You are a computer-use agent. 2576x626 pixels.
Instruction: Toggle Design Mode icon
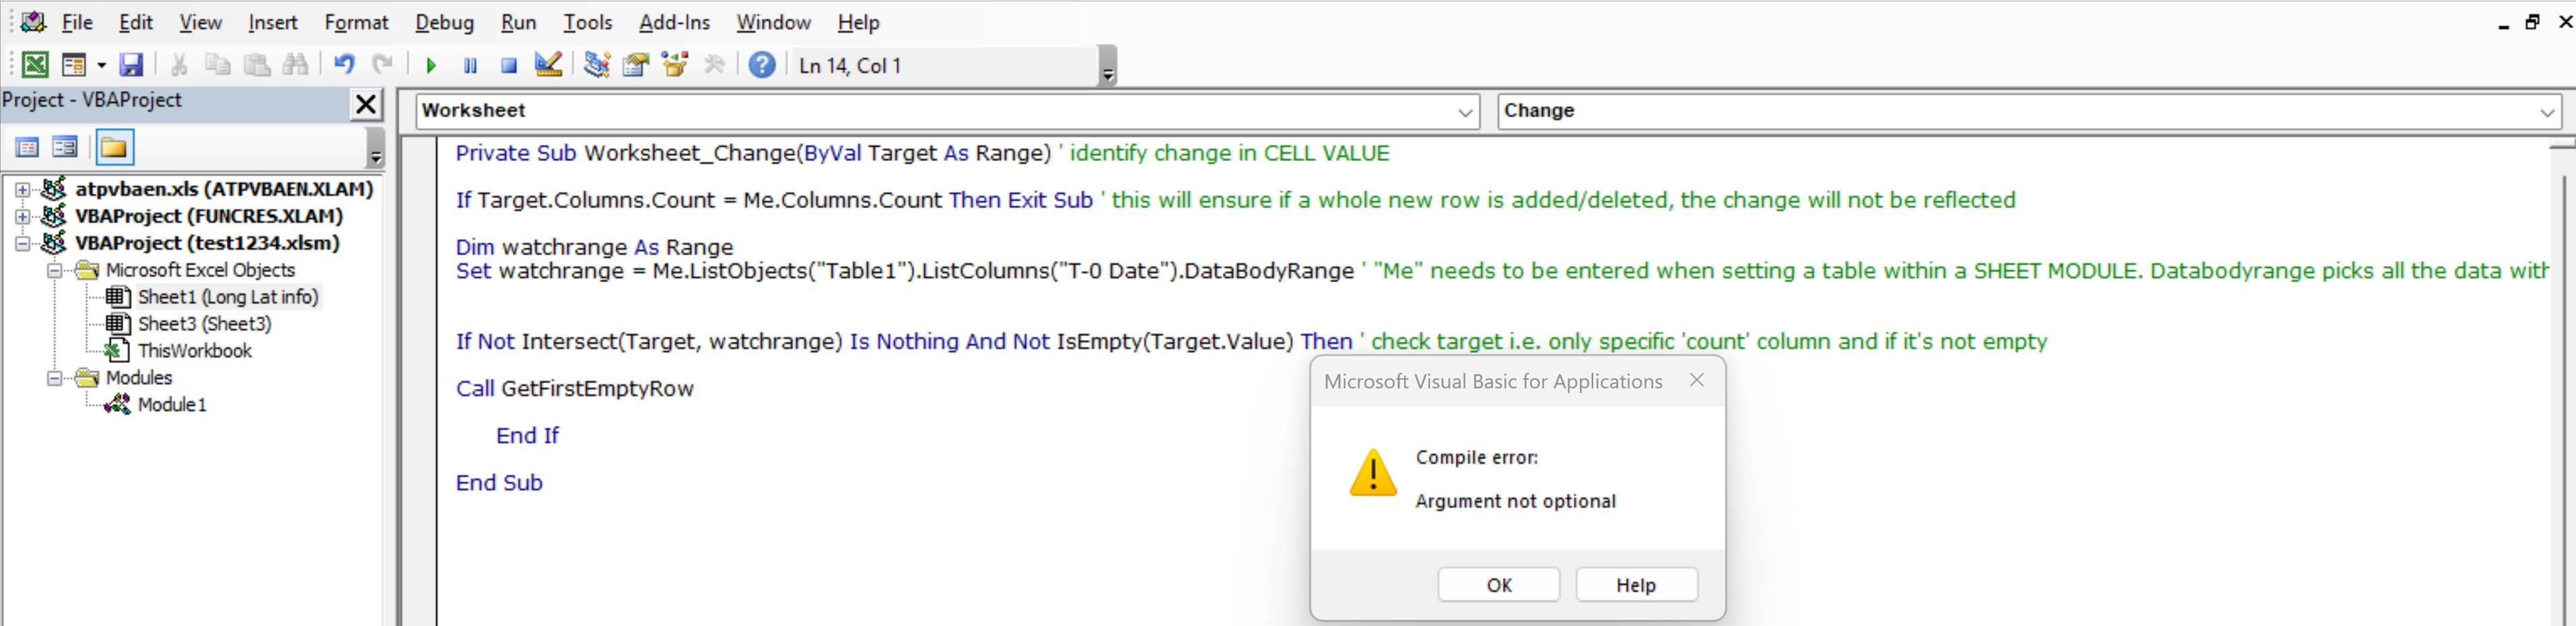(548, 65)
